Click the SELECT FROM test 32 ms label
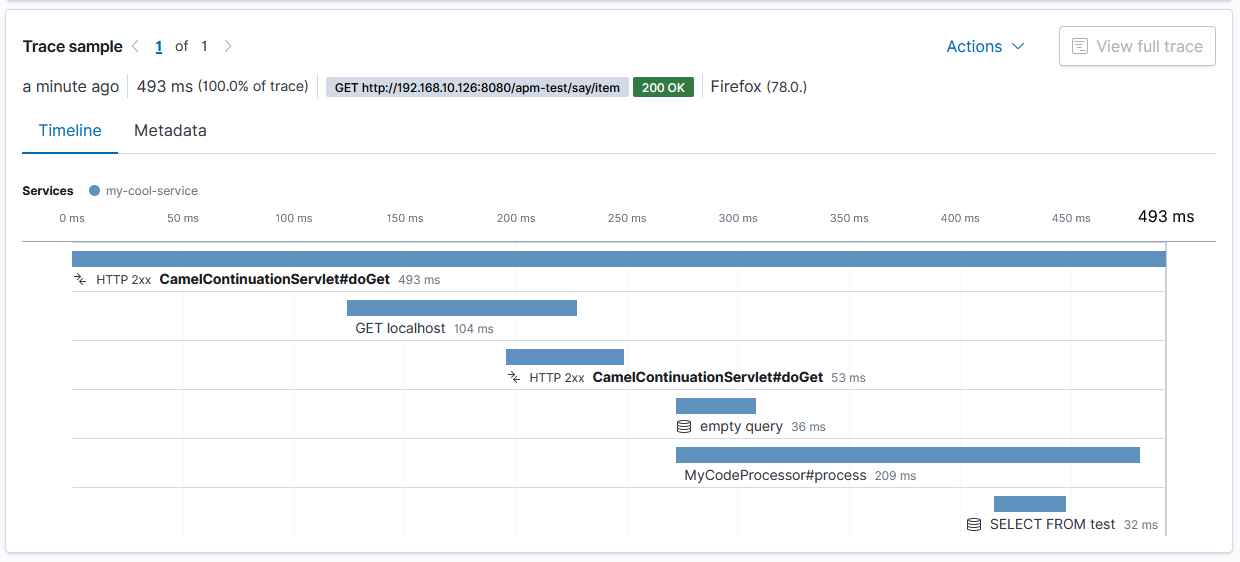 coord(1074,525)
